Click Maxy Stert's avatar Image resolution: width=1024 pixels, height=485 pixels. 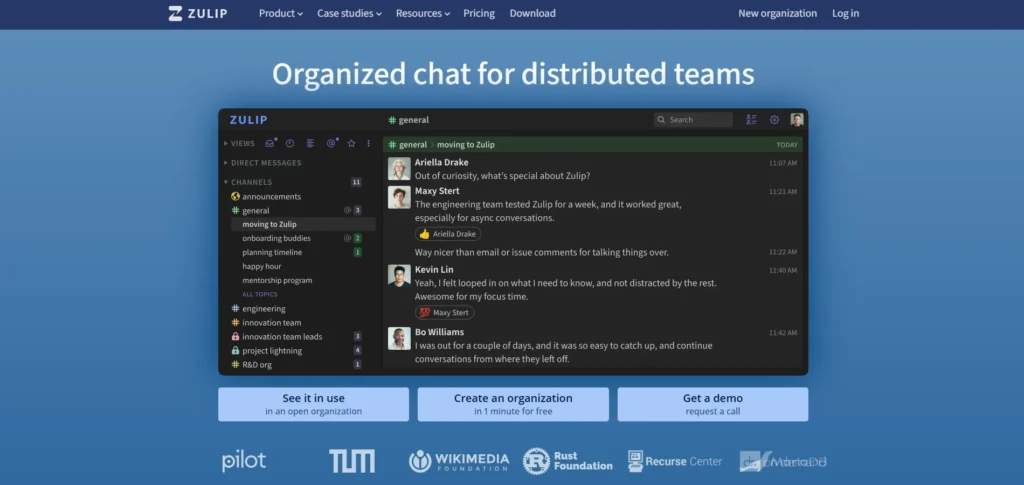click(399, 197)
